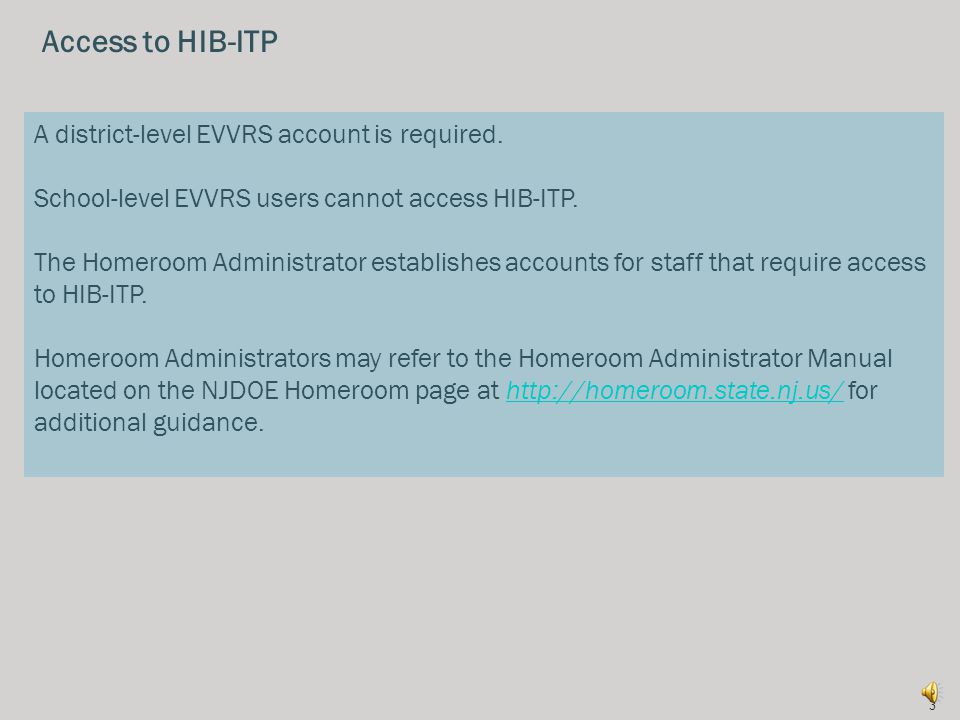Click the word 'for' after the hyperlink
The height and width of the screenshot is (720, 960).
(863, 391)
